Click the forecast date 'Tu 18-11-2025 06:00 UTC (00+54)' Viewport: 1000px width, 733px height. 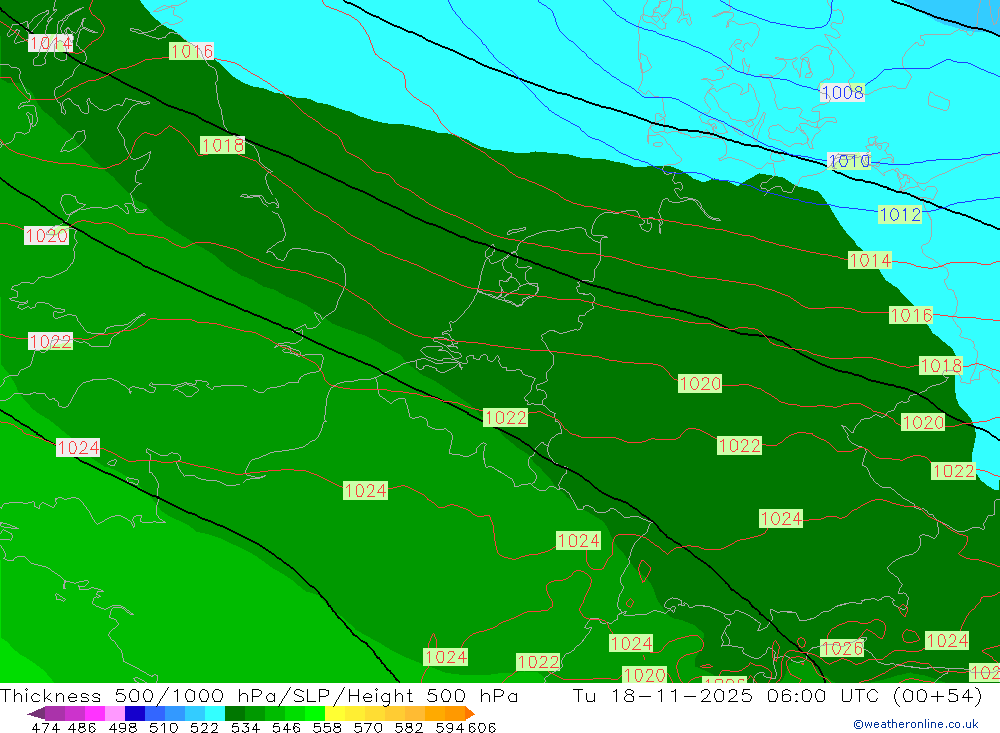coord(777,695)
